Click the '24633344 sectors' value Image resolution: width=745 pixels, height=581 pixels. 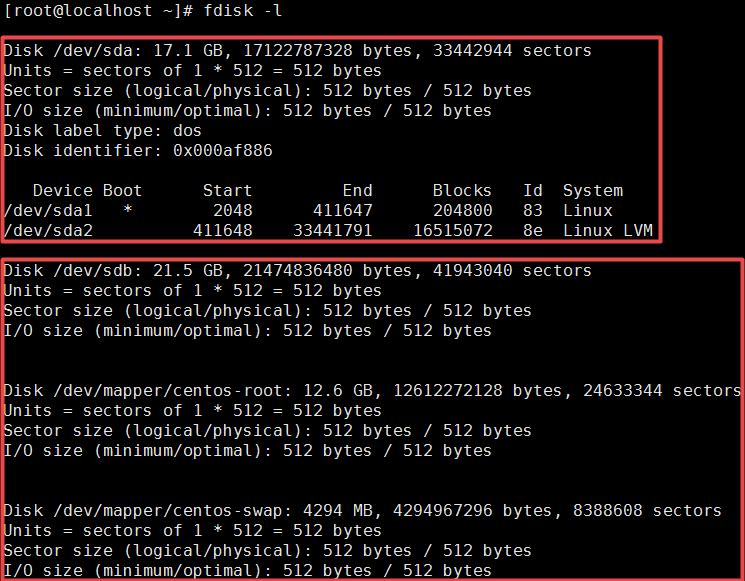(x=662, y=391)
